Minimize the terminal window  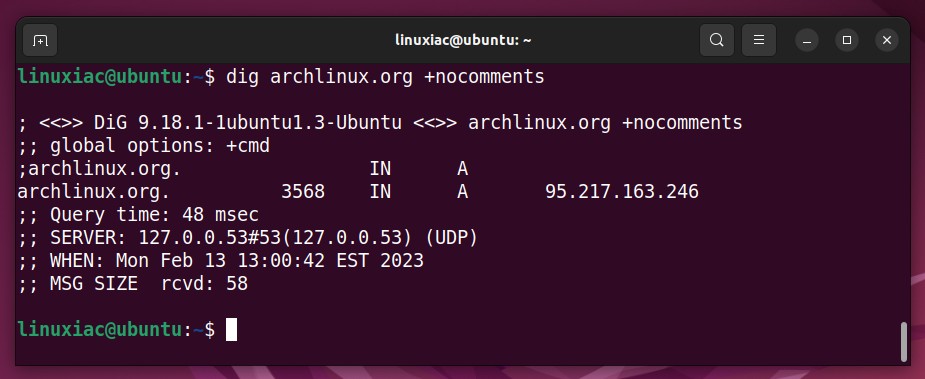[807, 40]
